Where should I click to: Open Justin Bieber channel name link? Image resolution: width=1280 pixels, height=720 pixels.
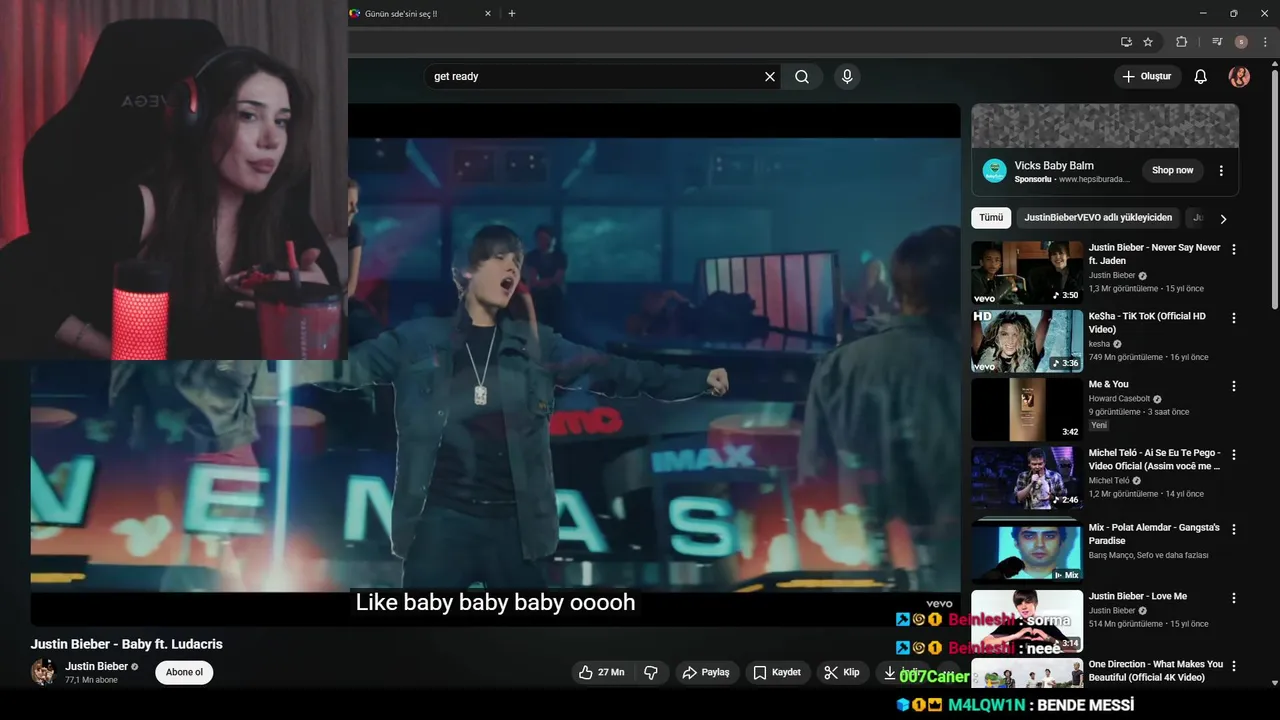pyautogui.click(x=97, y=666)
